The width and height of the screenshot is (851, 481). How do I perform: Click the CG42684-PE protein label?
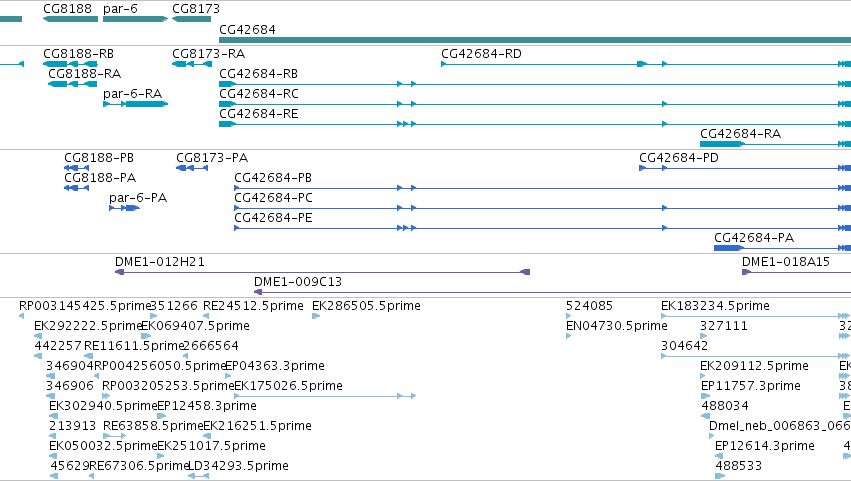click(273, 218)
